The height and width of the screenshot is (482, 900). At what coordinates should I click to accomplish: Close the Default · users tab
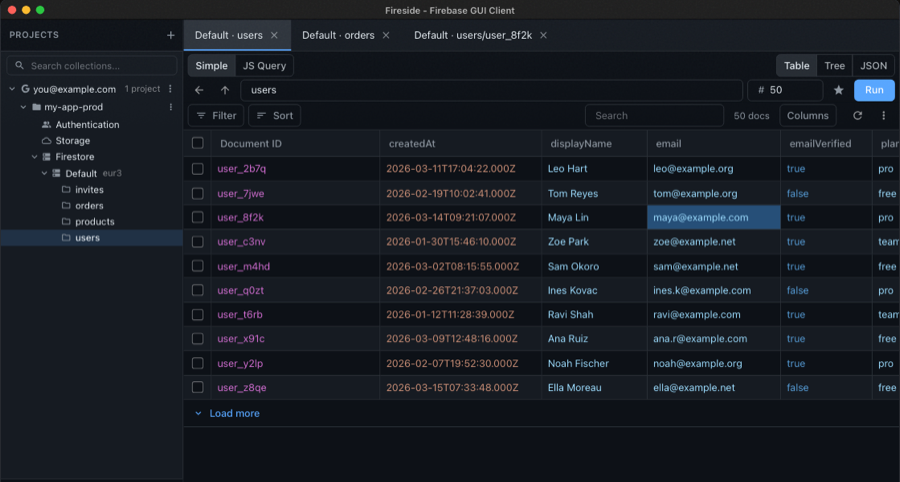(x=274, y=36)
